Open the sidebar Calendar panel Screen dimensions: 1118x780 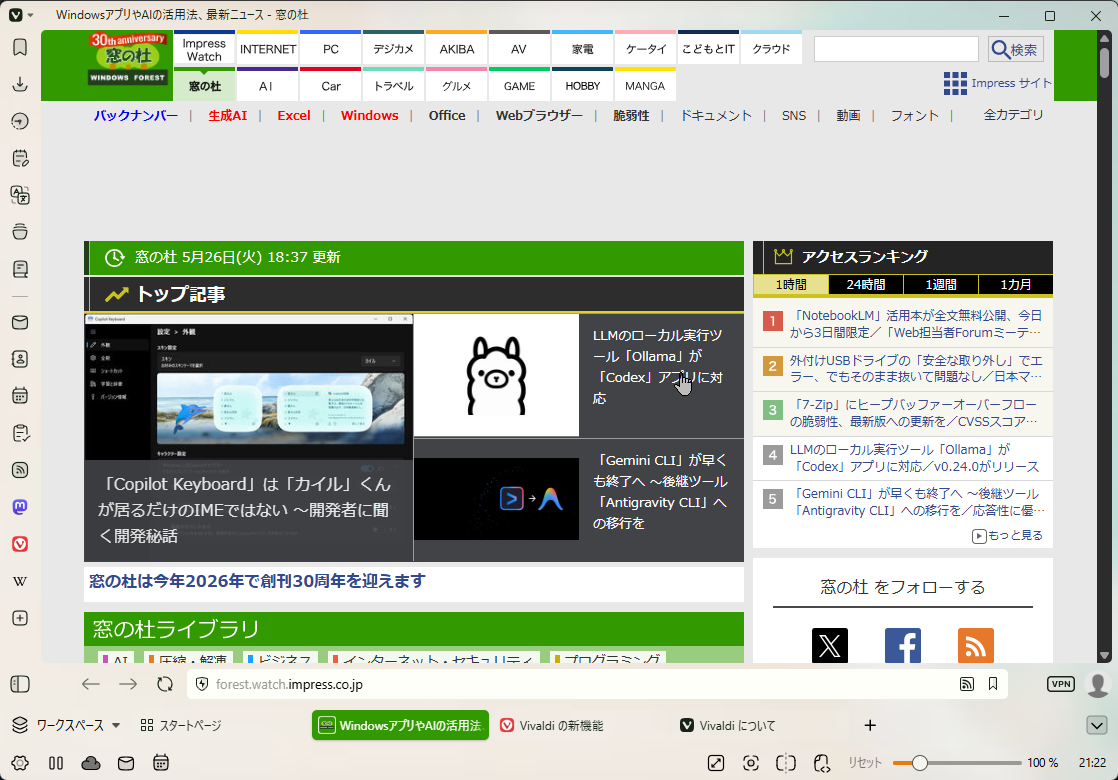20,396
